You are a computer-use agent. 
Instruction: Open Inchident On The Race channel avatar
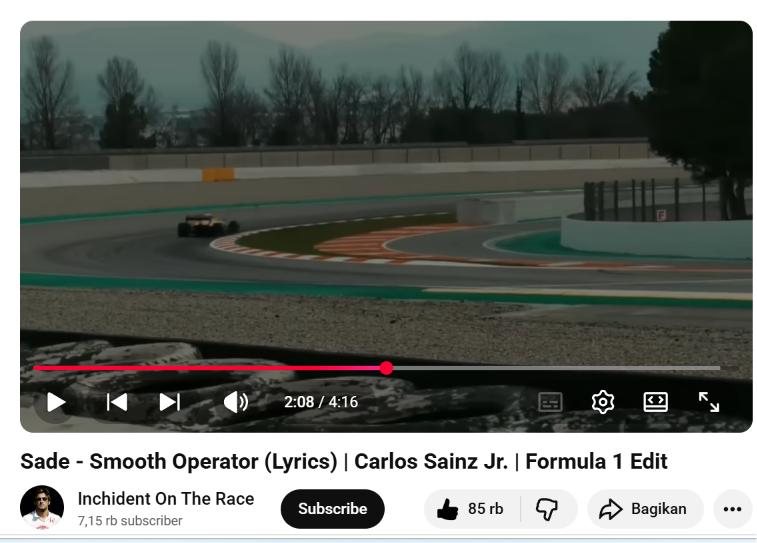[x=42, y=507]
